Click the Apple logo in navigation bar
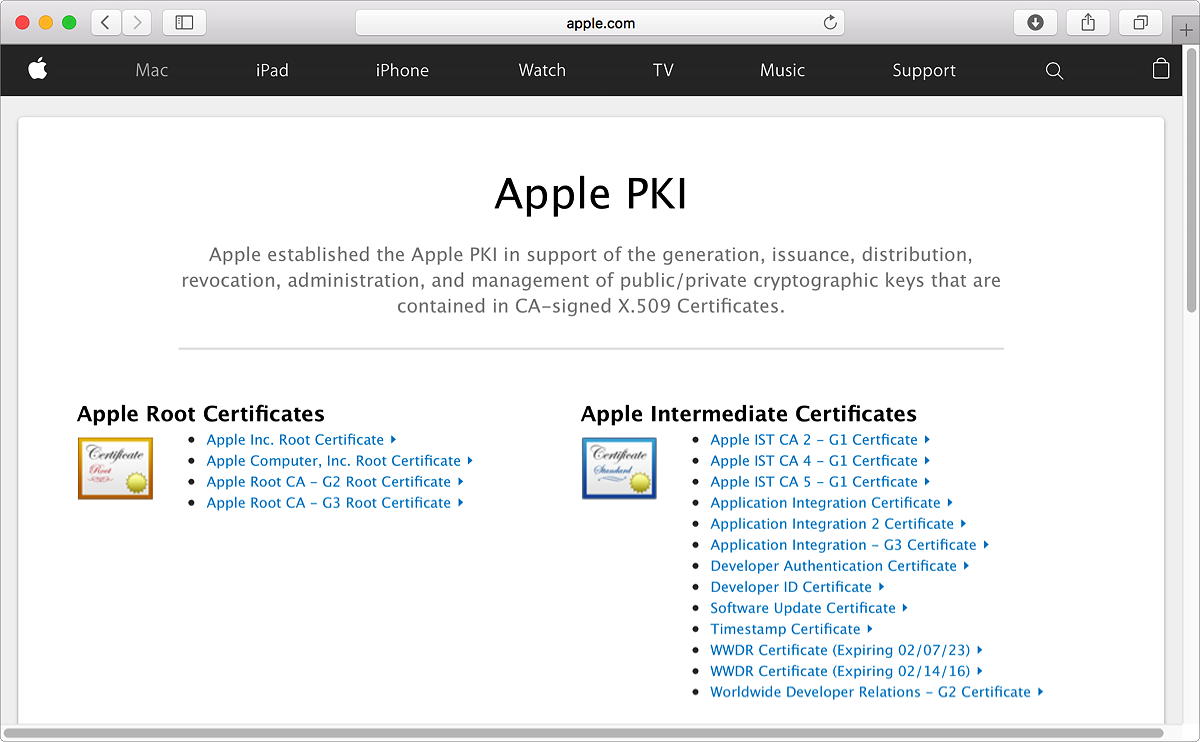 [x=38, y=69]
